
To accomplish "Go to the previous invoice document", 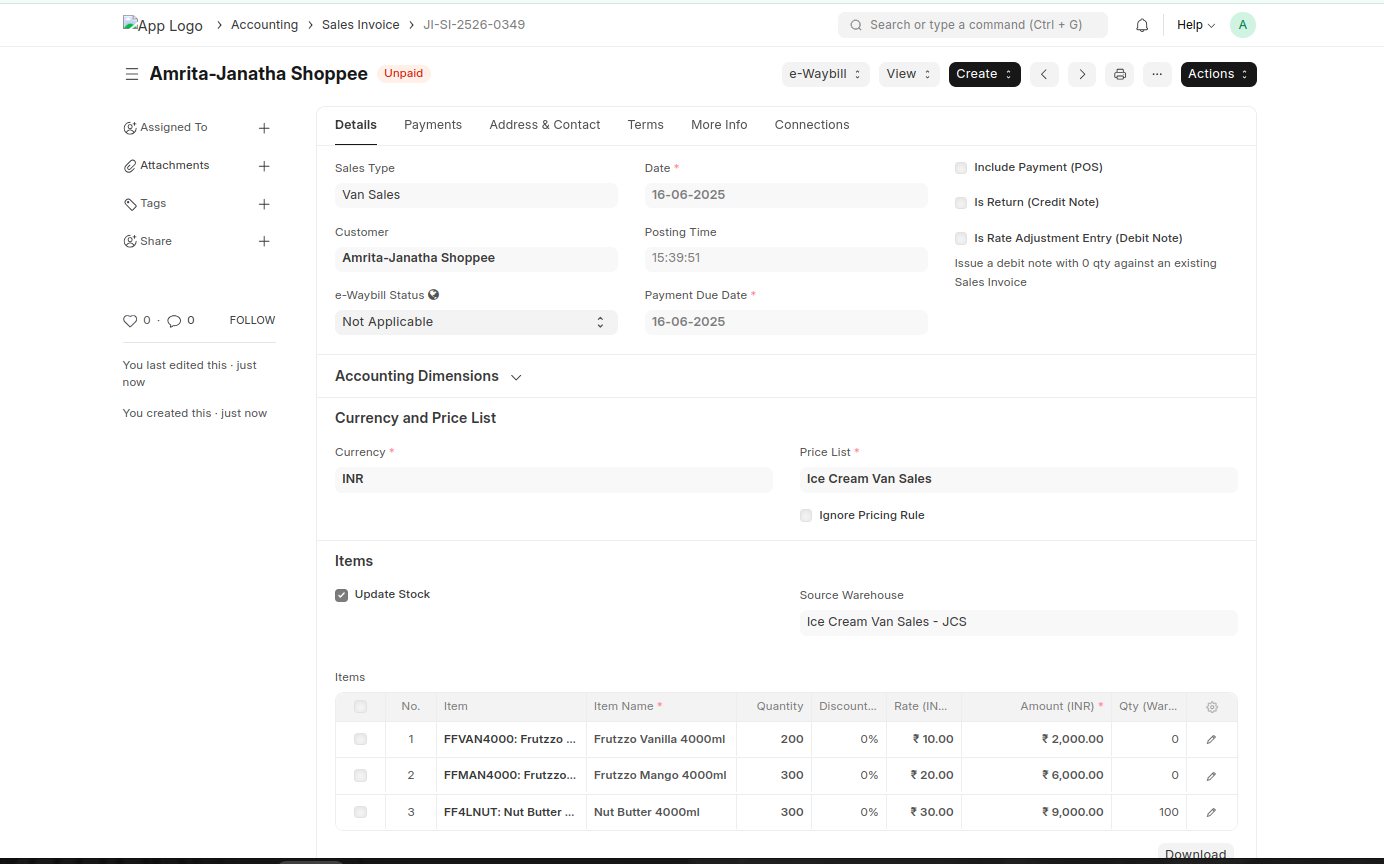I will pyautogui.click(x=1044, y=74).
